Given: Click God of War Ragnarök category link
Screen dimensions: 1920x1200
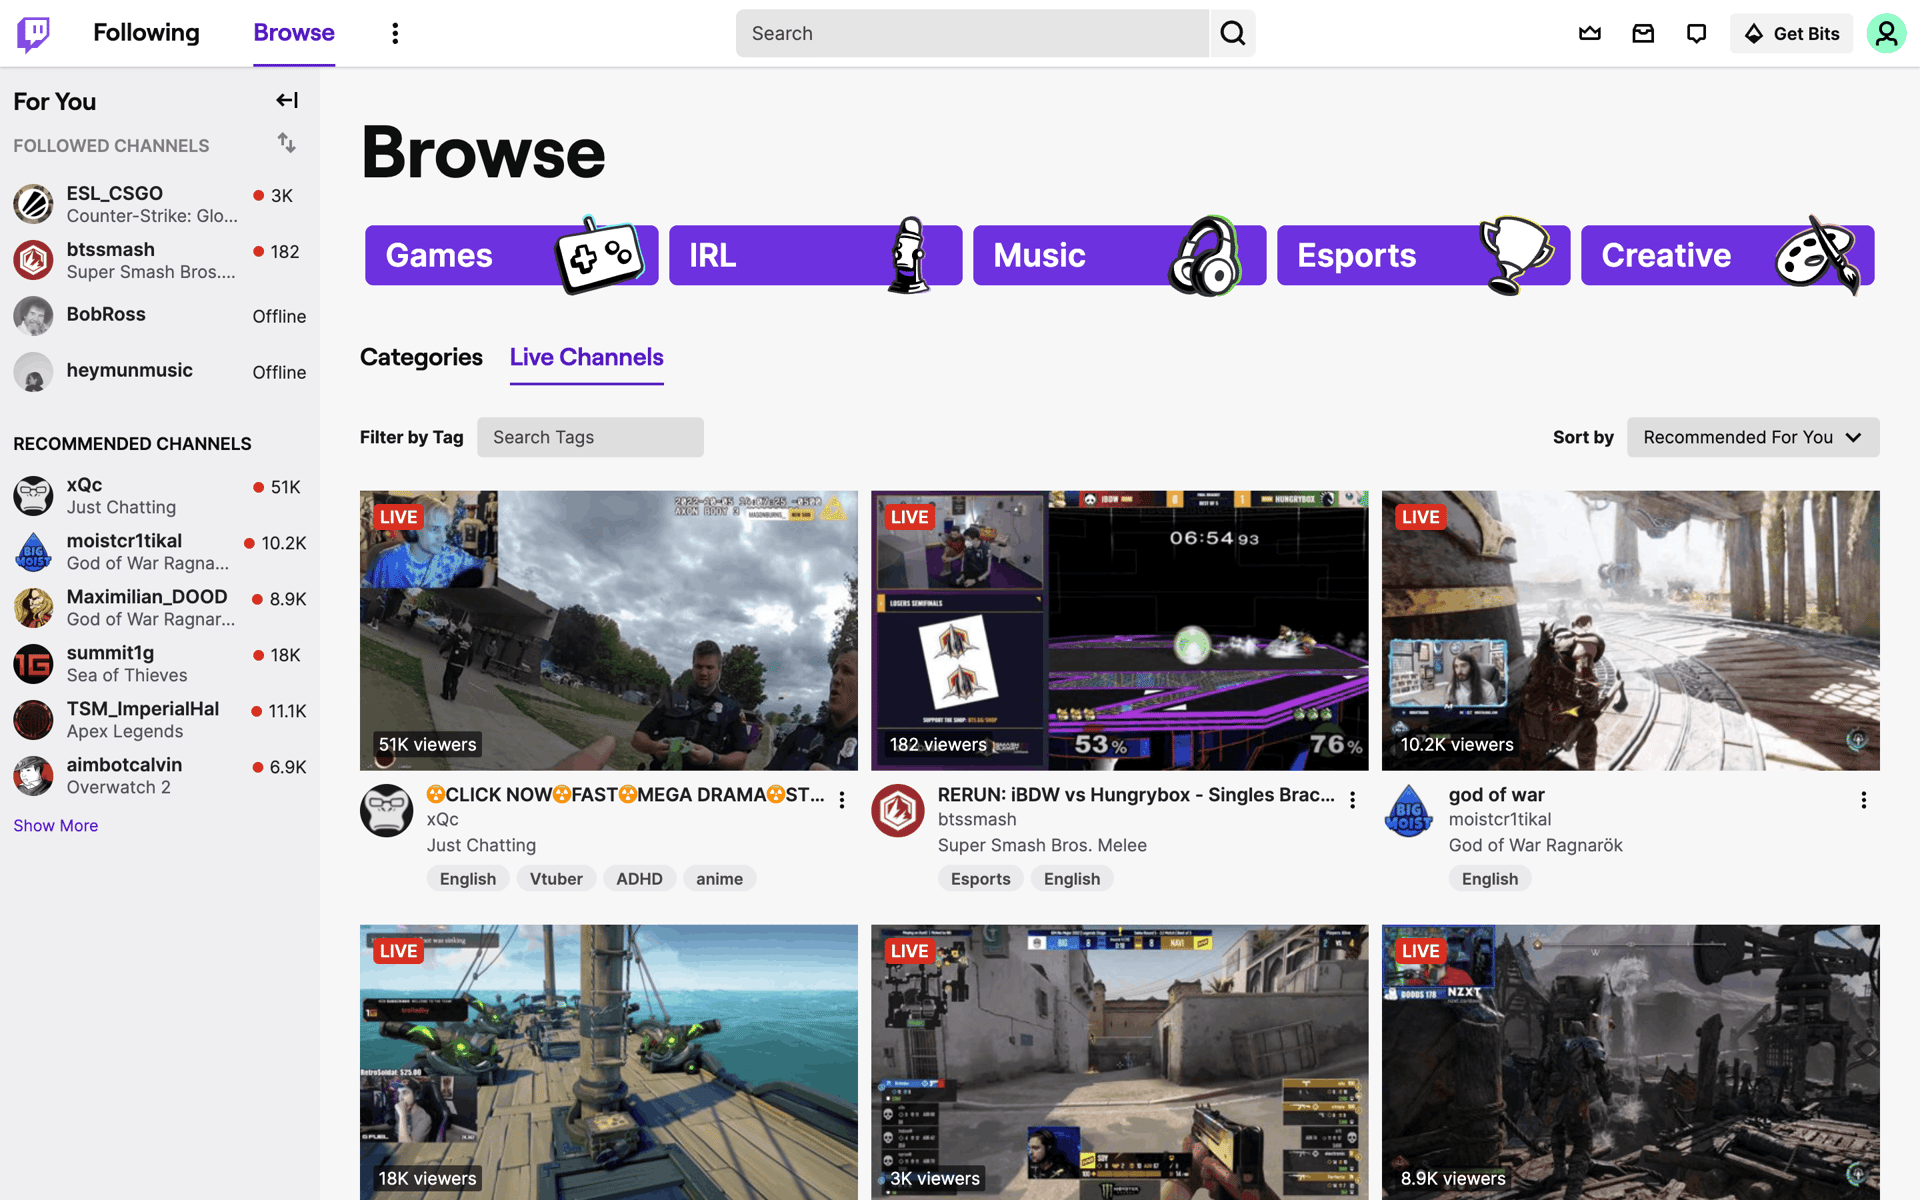Looking at the screenshot, I should click(x=1536, y=845).
